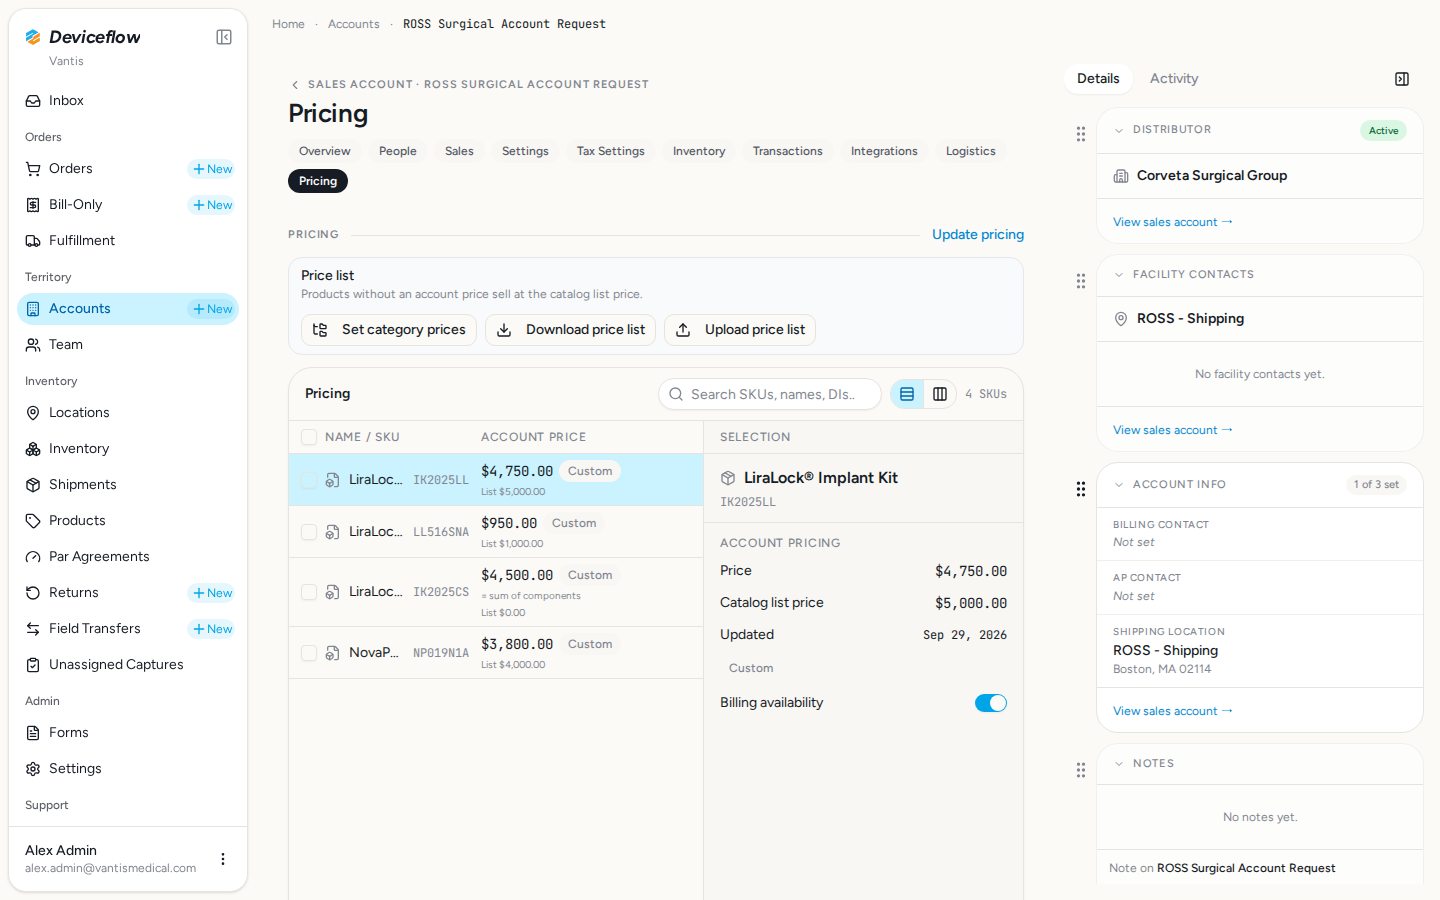Collapse the Facility Contacts section
Screen dimensions: 1440x900
(1119, 275)
